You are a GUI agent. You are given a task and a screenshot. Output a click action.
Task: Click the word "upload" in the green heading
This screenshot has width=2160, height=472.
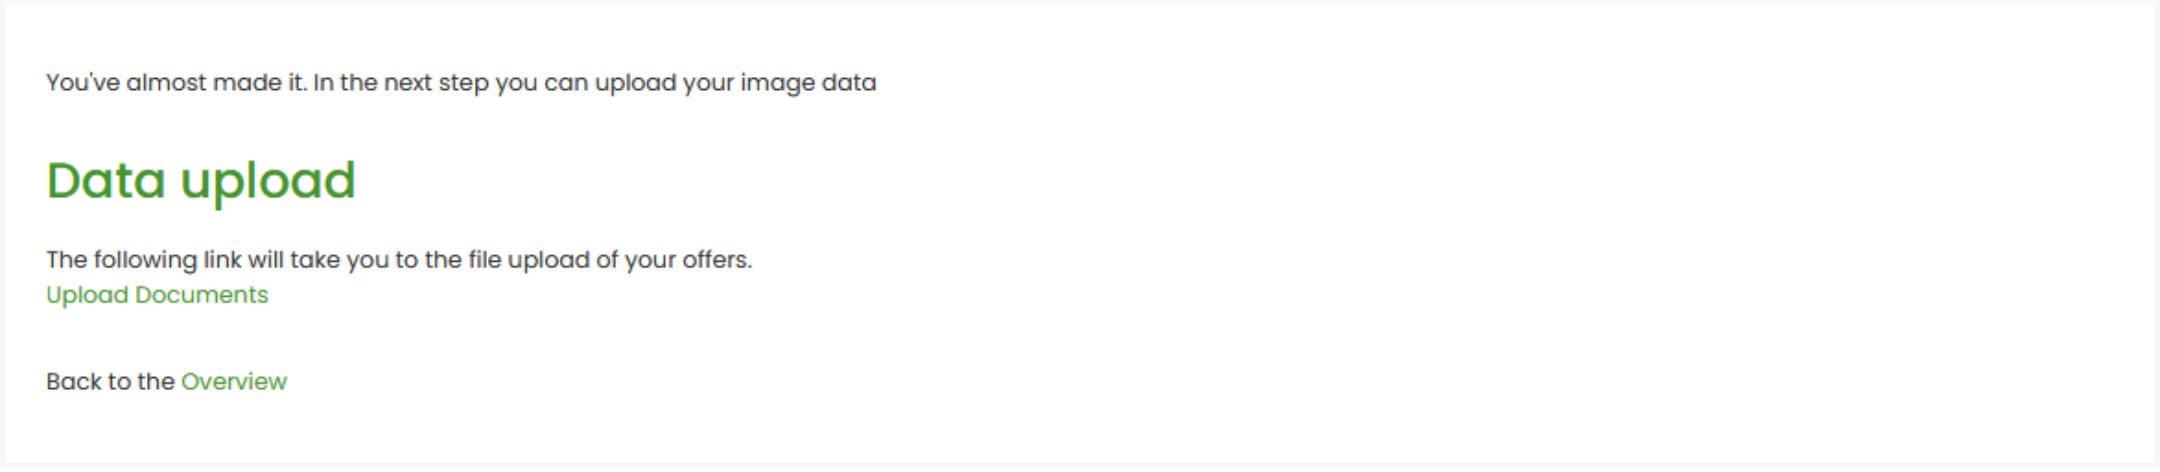(268, 182)
